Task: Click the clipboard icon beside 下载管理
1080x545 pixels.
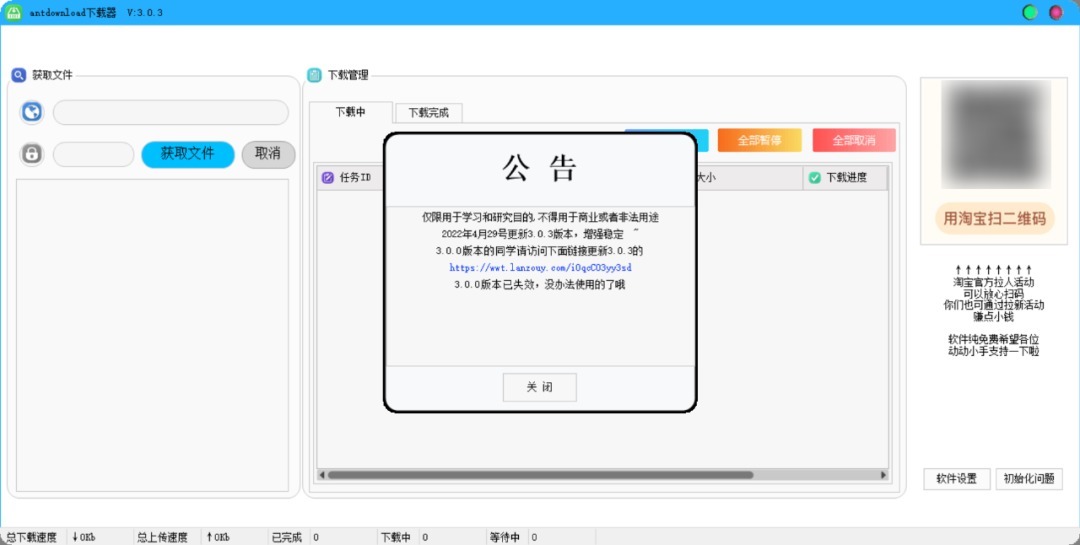Action: tap(314, 75)
